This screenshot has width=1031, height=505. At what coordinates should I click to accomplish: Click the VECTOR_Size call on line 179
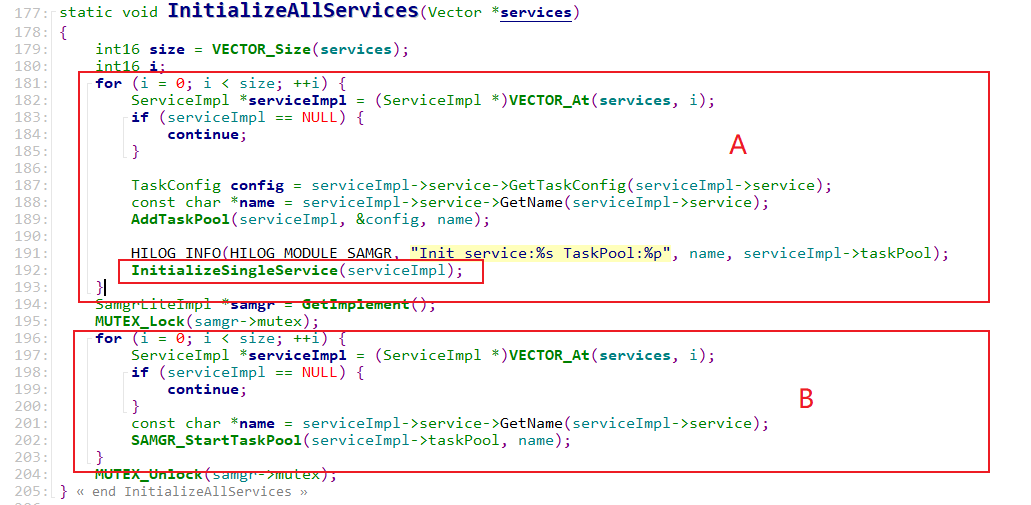260,49
